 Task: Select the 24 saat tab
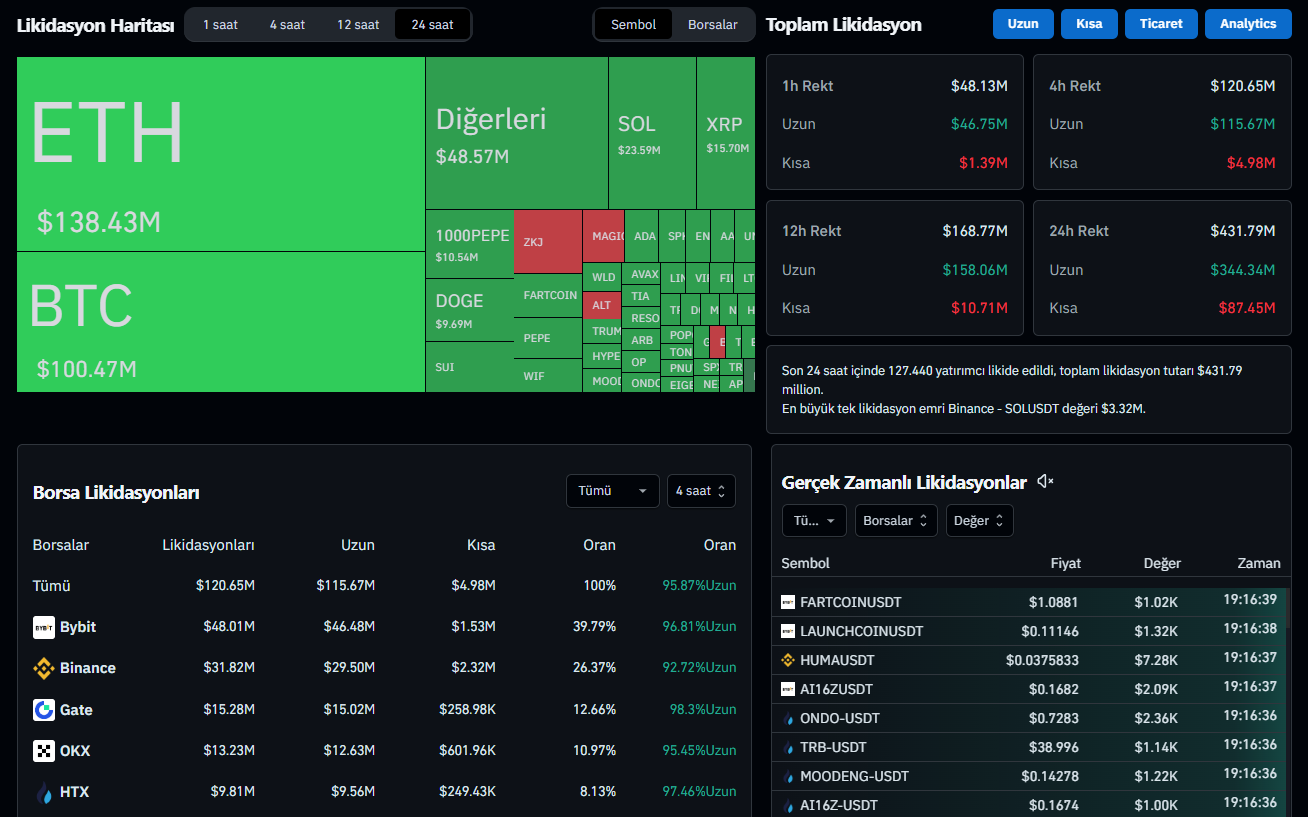(432, 24)
